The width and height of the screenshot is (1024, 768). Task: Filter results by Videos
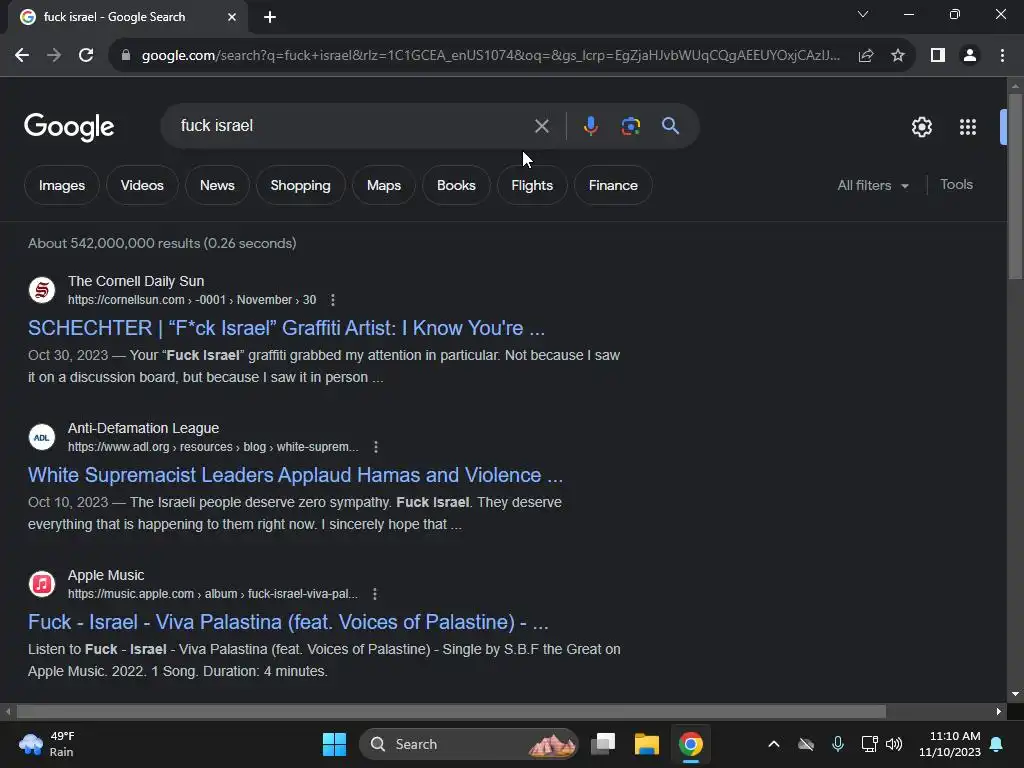142,185
